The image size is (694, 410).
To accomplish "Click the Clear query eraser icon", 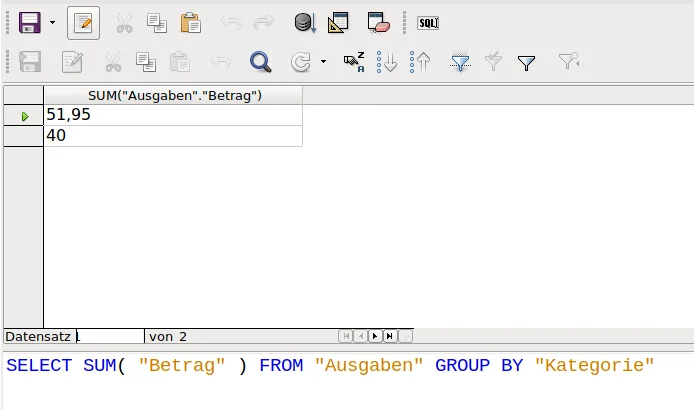I will (x=378, y=23).
